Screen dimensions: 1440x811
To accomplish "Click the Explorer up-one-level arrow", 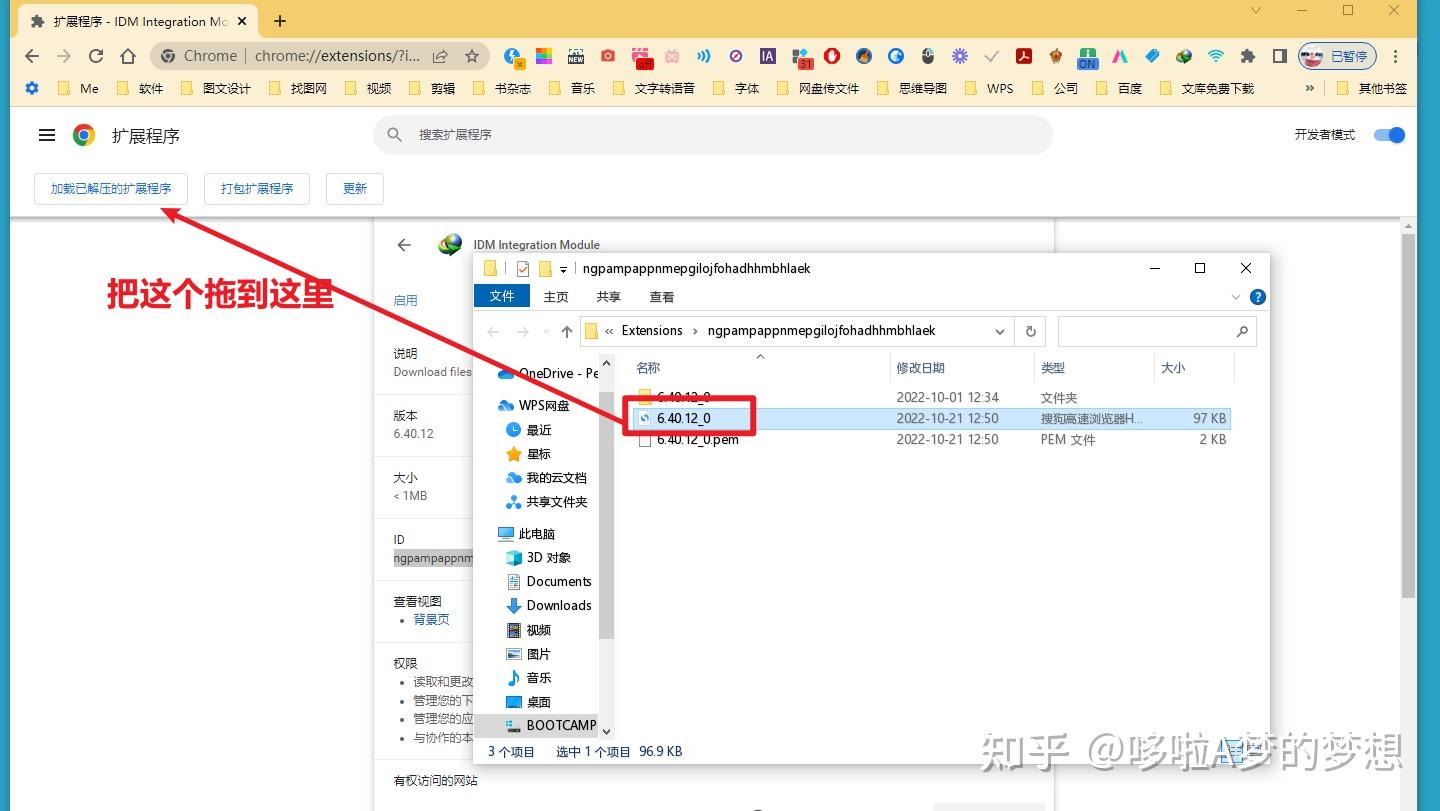I will tap(567, 331).
